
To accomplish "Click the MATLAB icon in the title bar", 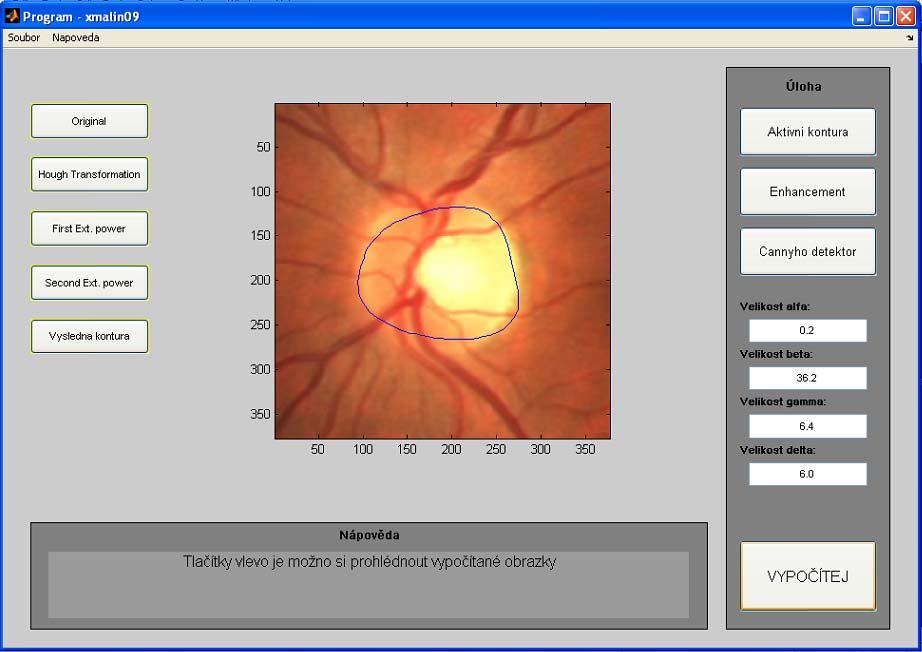I will coord(12,16).
